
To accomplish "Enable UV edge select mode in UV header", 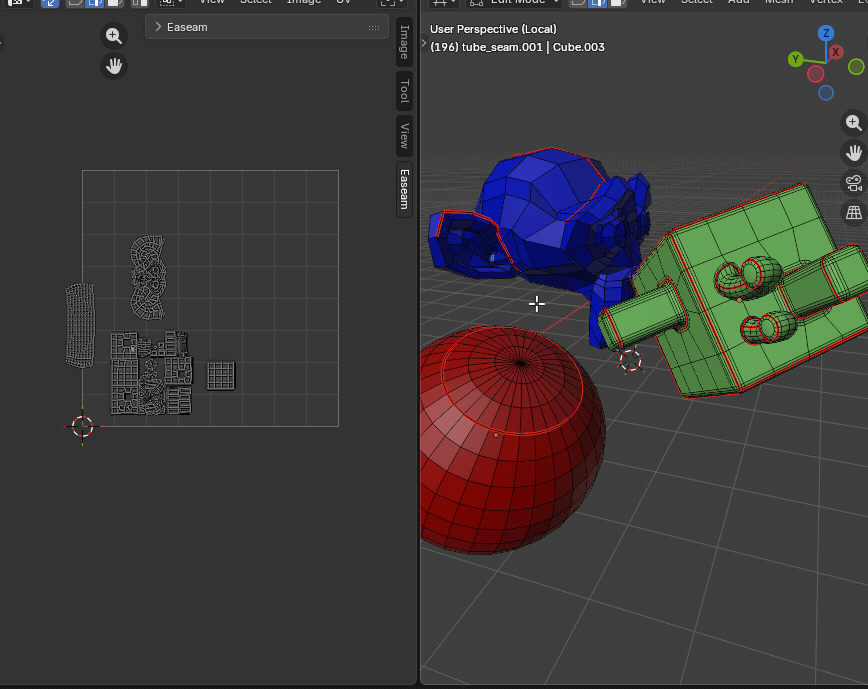I will tap(94, 3).
